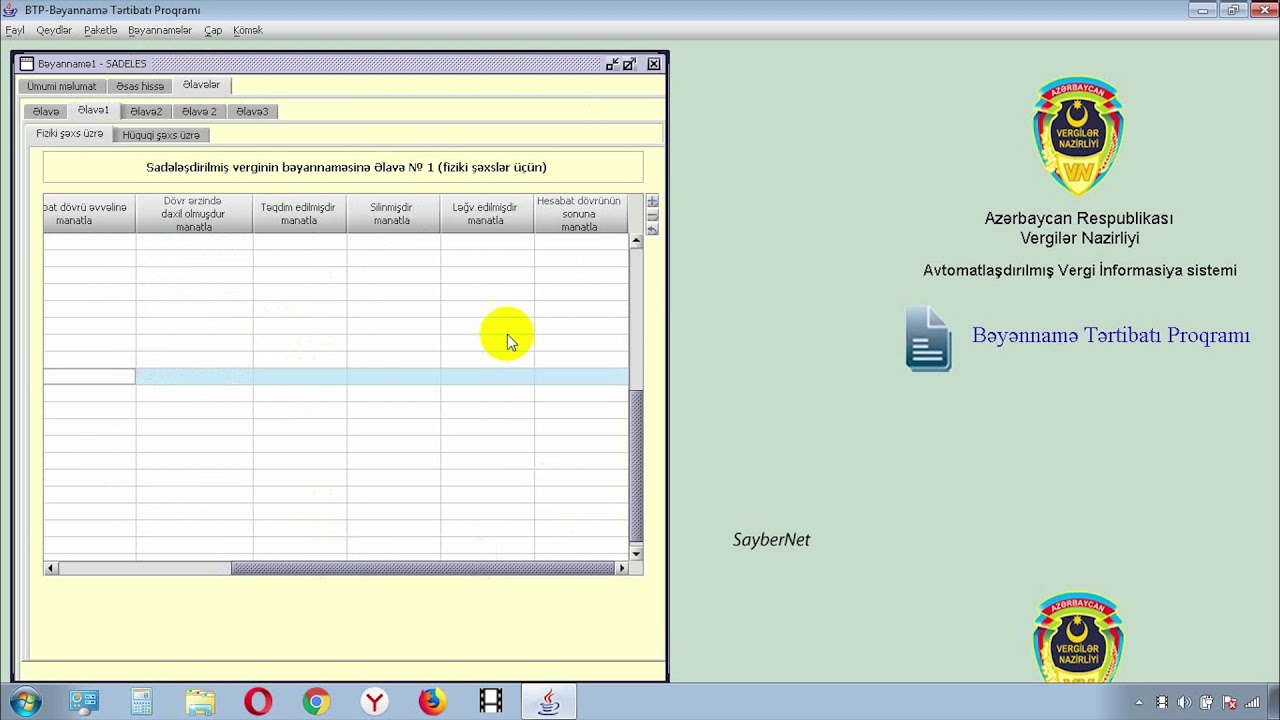Open the volume control in the tray
The image size is (1280, 720).
pos(1185,703)
